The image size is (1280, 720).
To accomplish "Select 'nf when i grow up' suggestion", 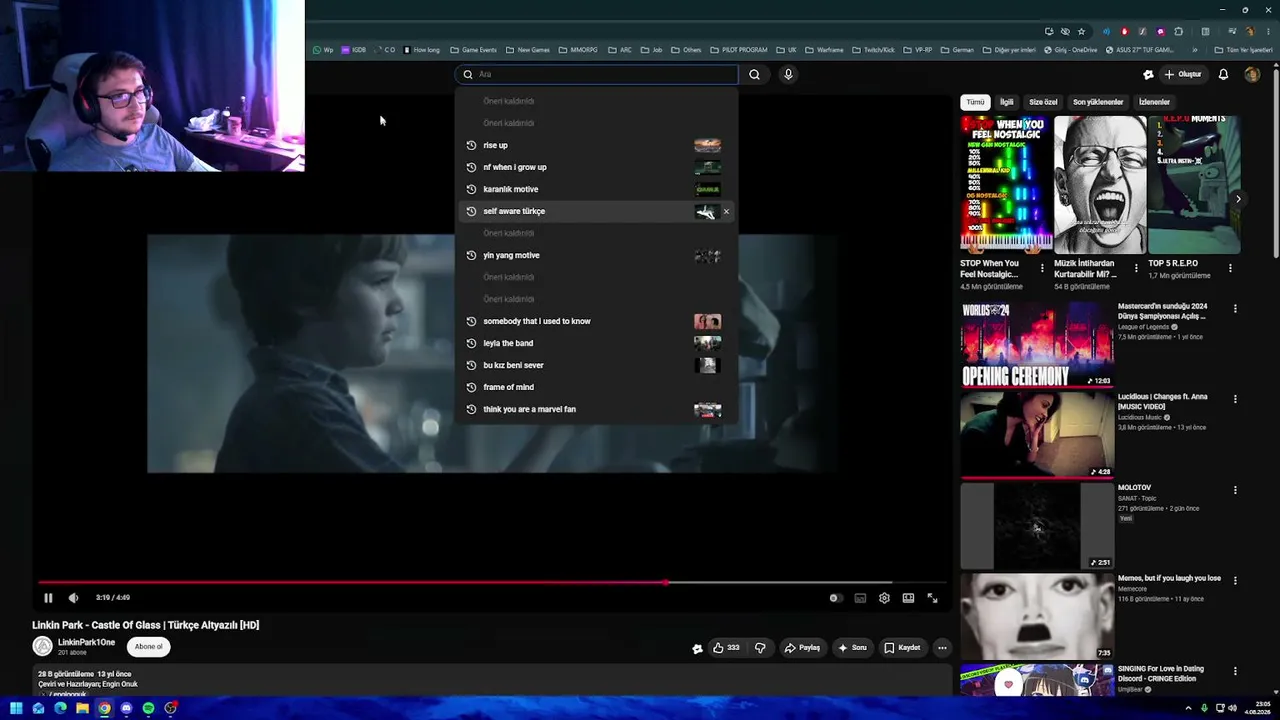I will [x=596, y=167].
